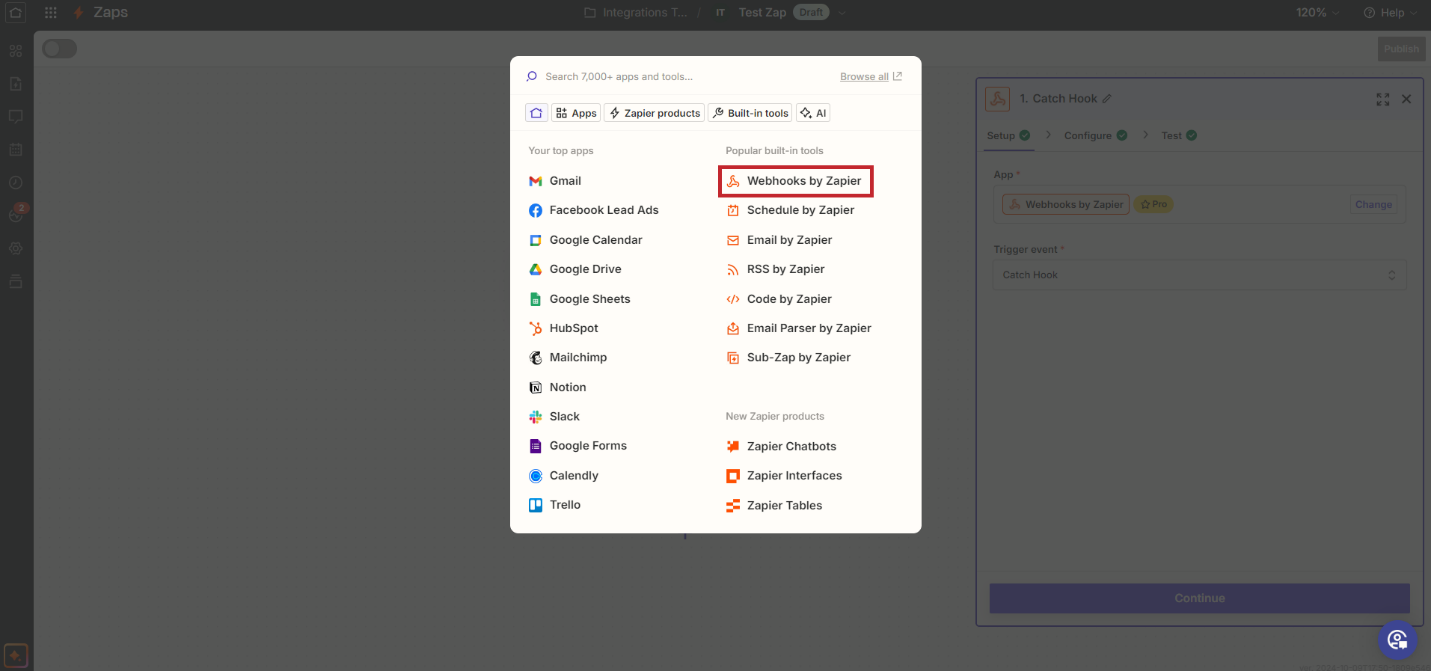Open the Trigger event Catch Hook dropdown

coord(1200,275)
